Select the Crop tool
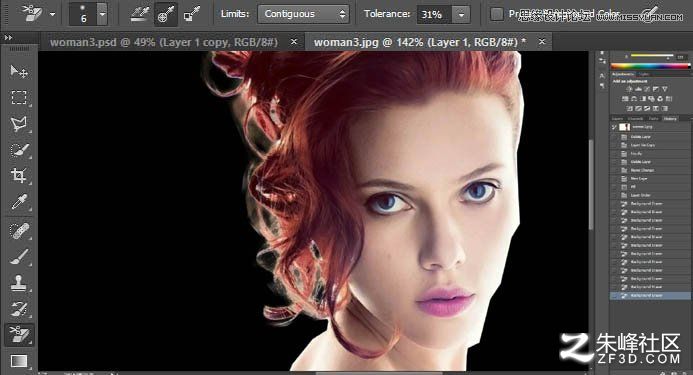Image resolution: width=693 pixels, height=375 pixels. tap(18, 176)
